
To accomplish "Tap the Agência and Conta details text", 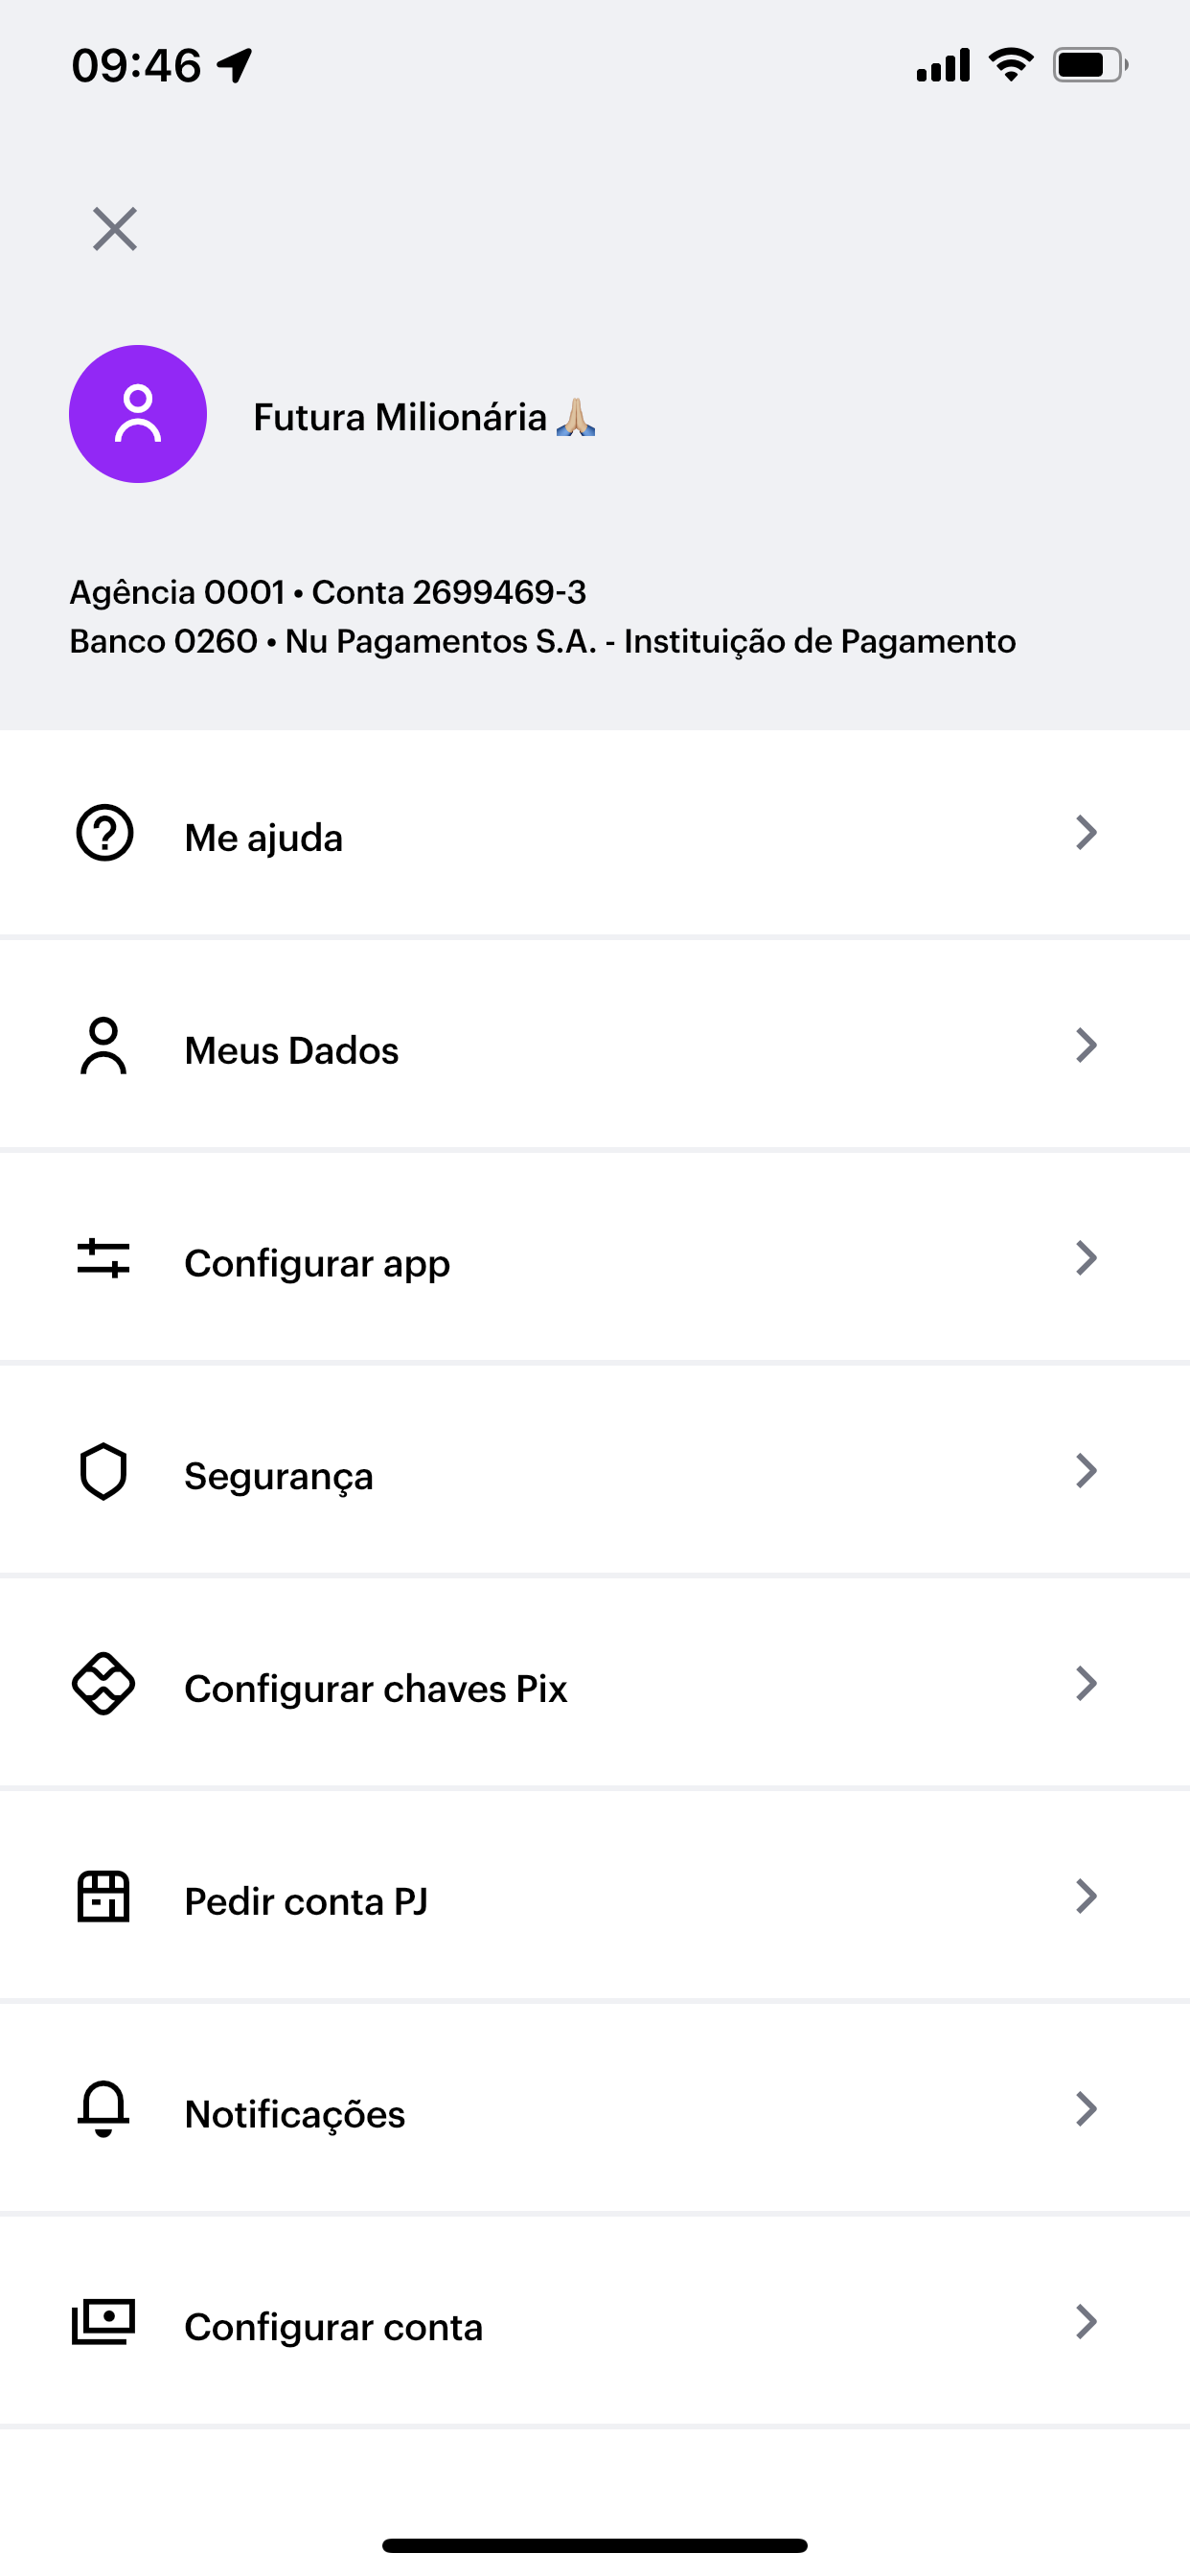I will tap(328, 593).
